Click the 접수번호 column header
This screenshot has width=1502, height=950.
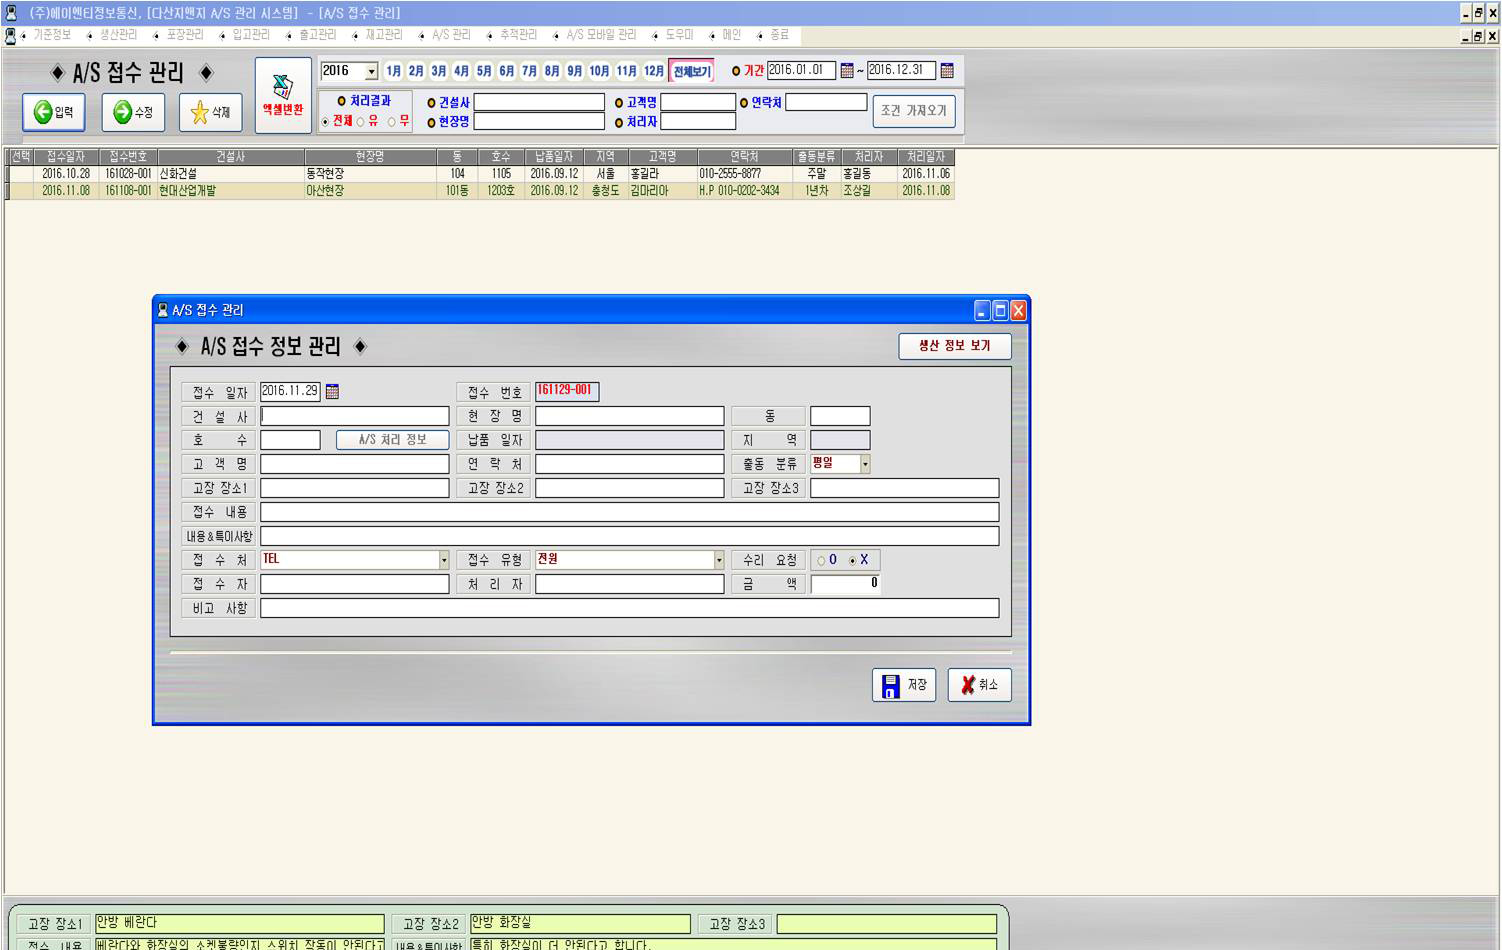point(128,157)
